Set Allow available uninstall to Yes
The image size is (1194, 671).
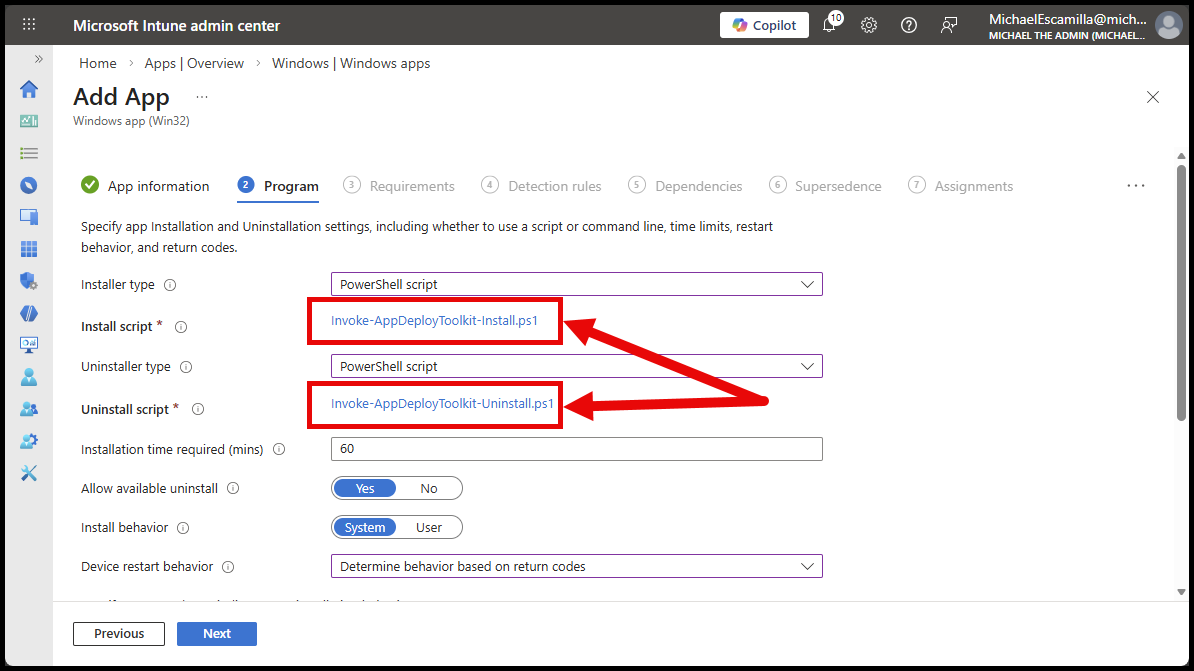pyautogui.click(x=365, y=488)
